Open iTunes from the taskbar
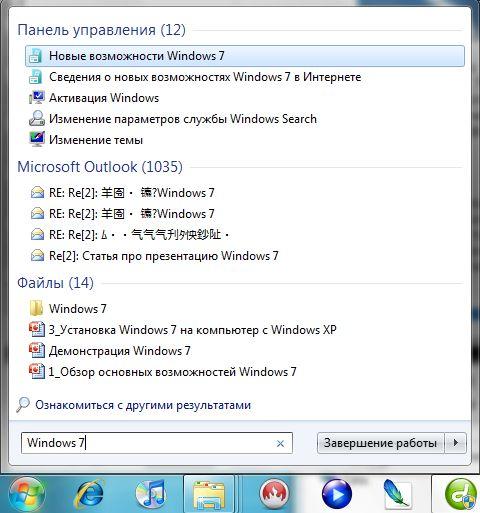 pos(151,495)
